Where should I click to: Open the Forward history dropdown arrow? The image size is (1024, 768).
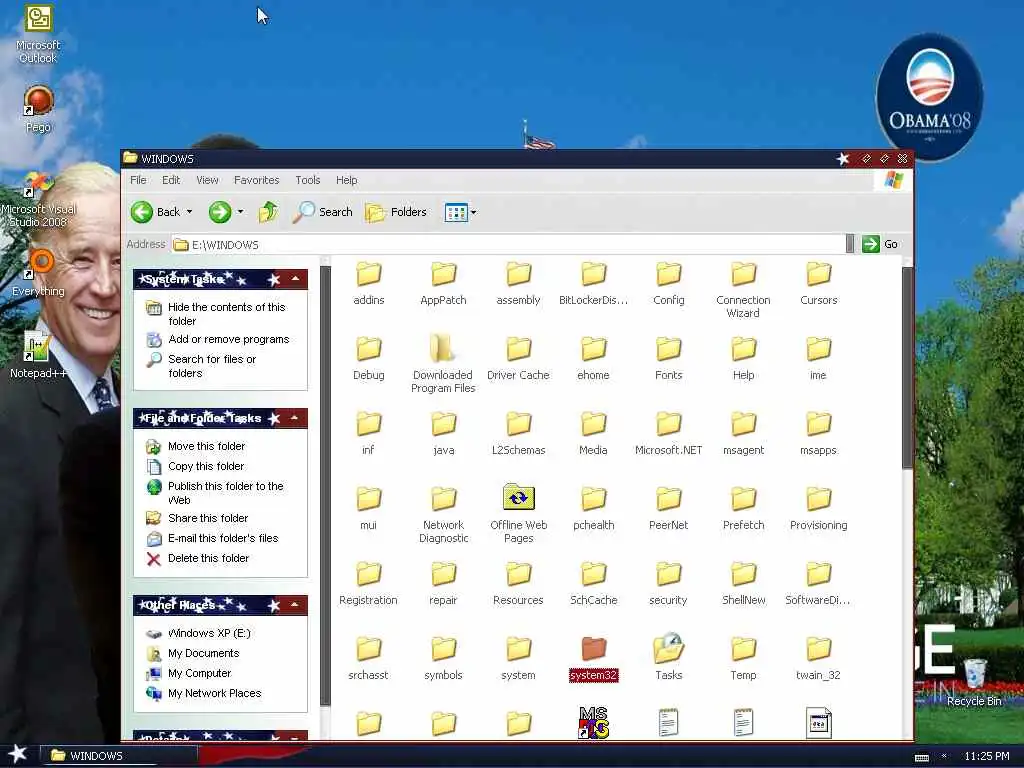pyautogui.click(x=240, y=212)
